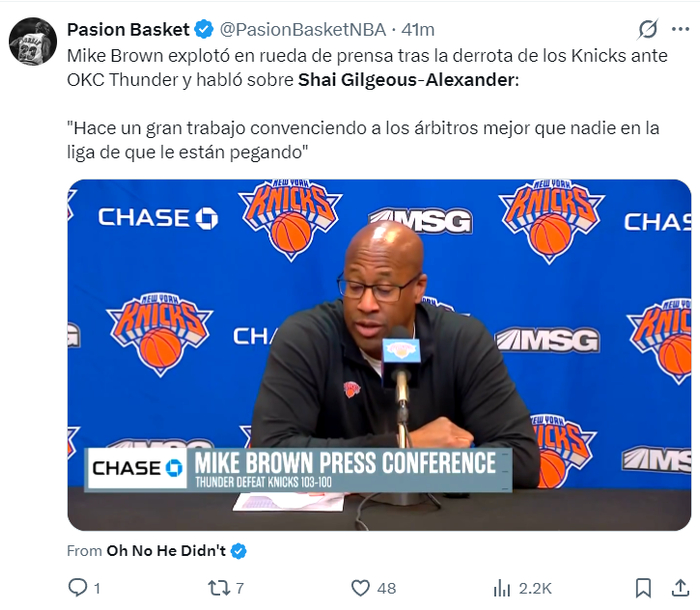Open Pasion Basket profile avatar
The width and height of the screenshot is (700, 610).
(33, 42)
